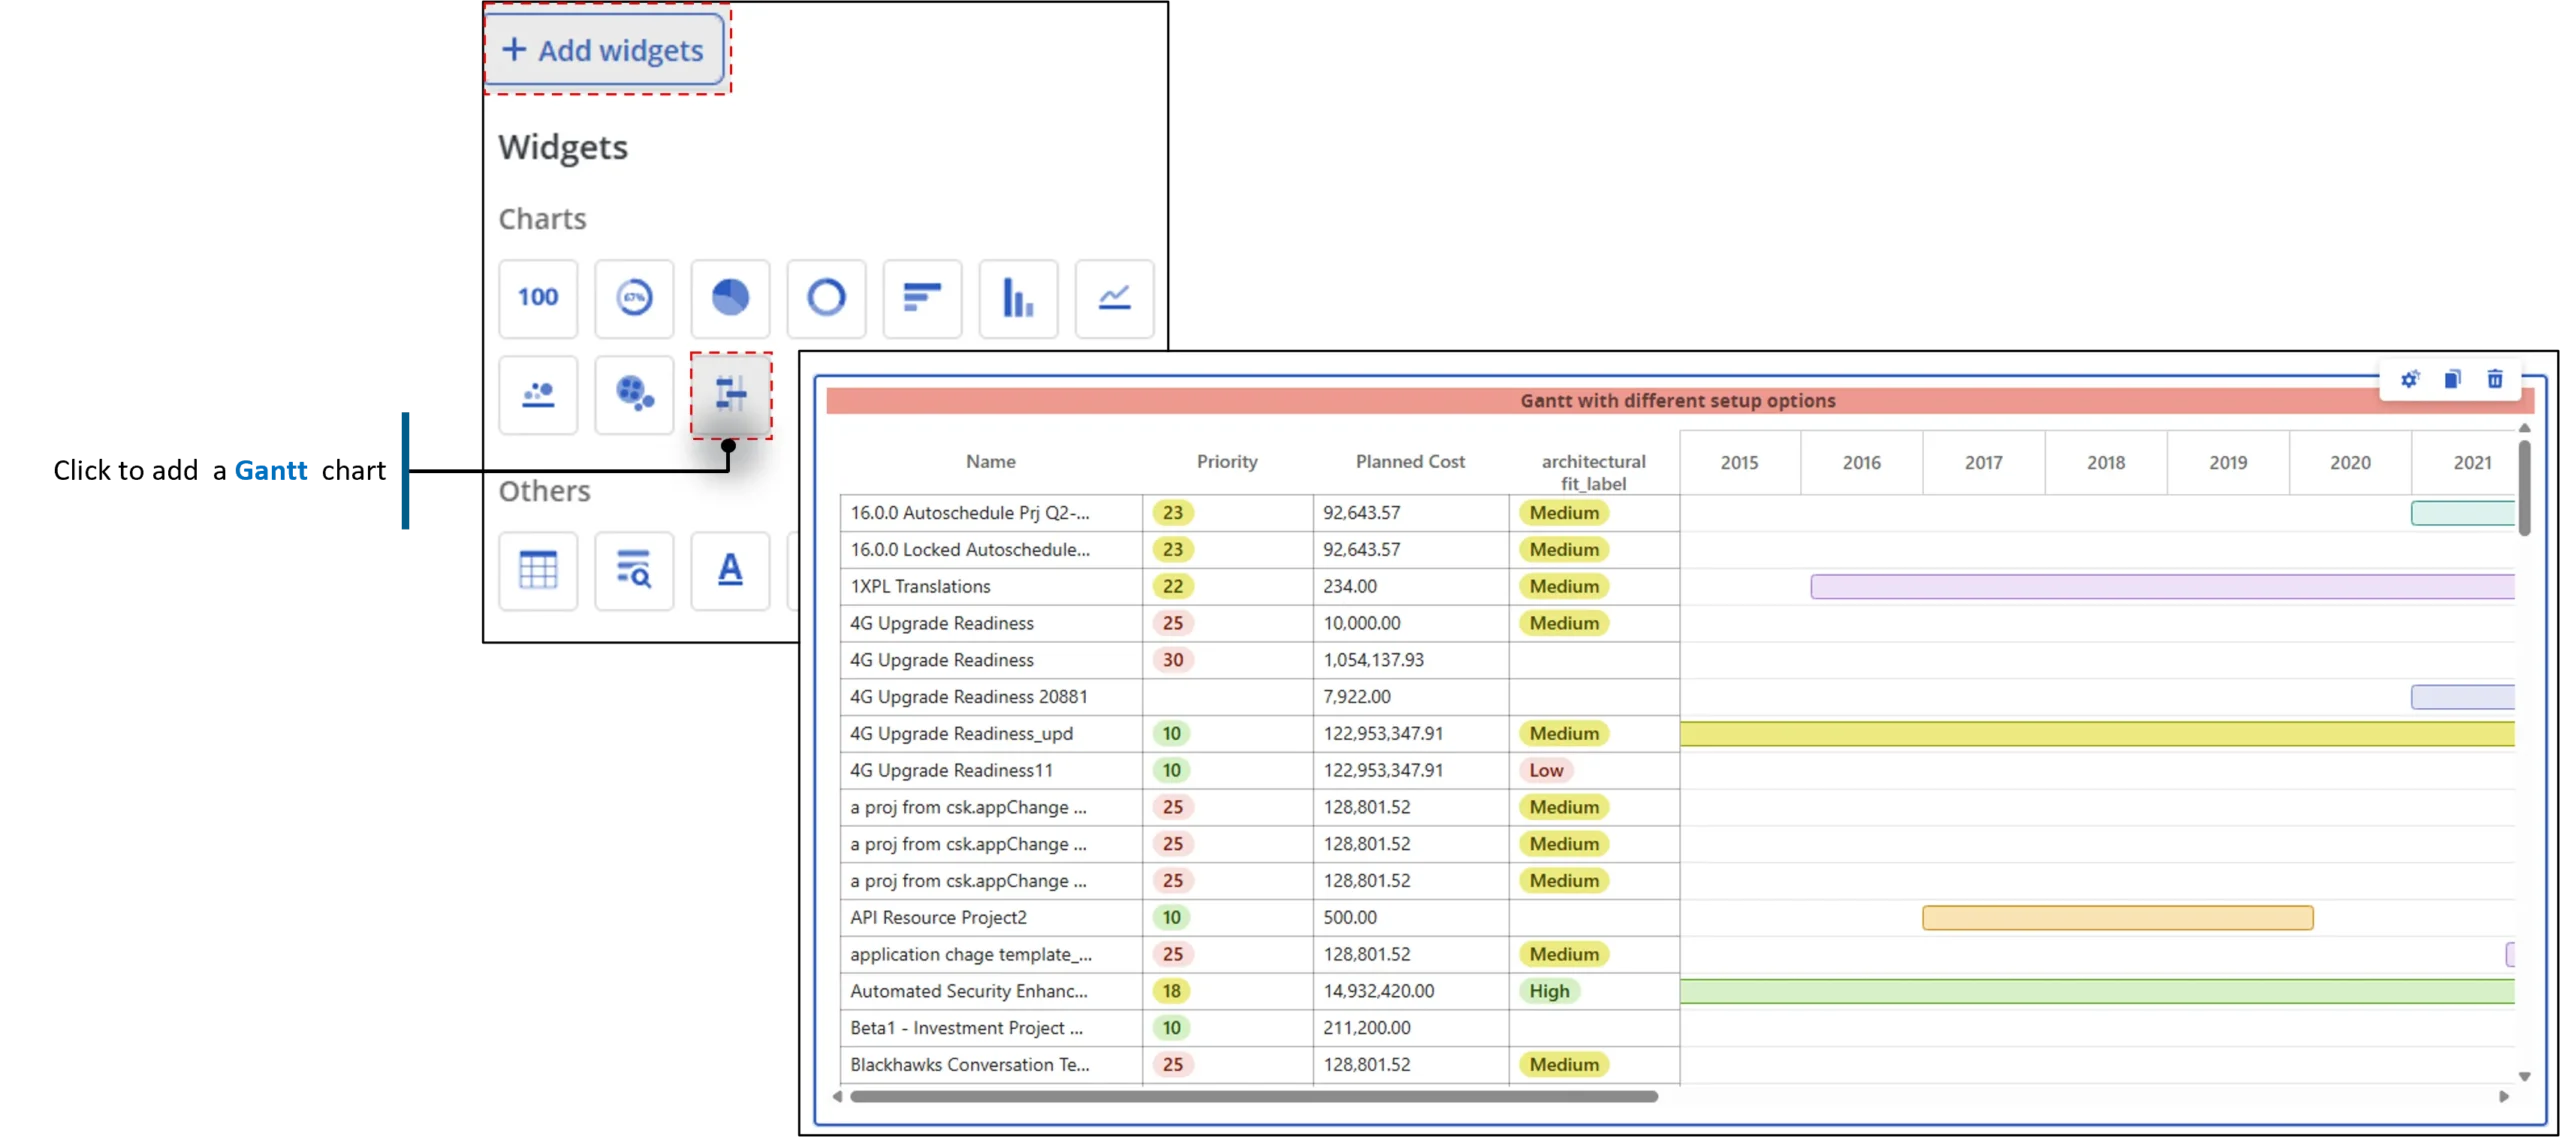Image resolution: width=2560 pixels, height=1137 pixels.
Task: Click the Name column header
Action: [990, 461]
